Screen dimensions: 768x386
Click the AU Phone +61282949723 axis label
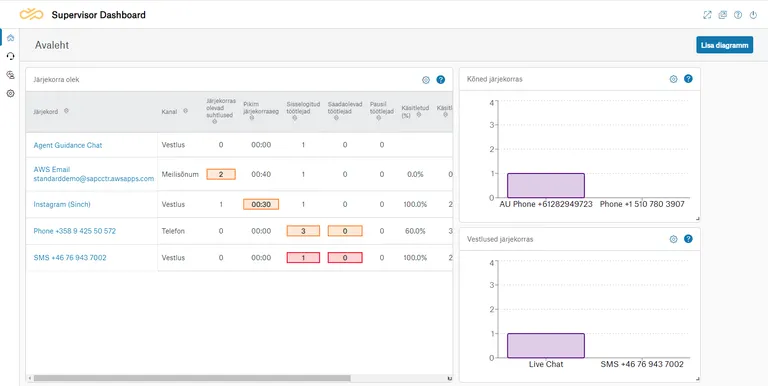[546, 204]
